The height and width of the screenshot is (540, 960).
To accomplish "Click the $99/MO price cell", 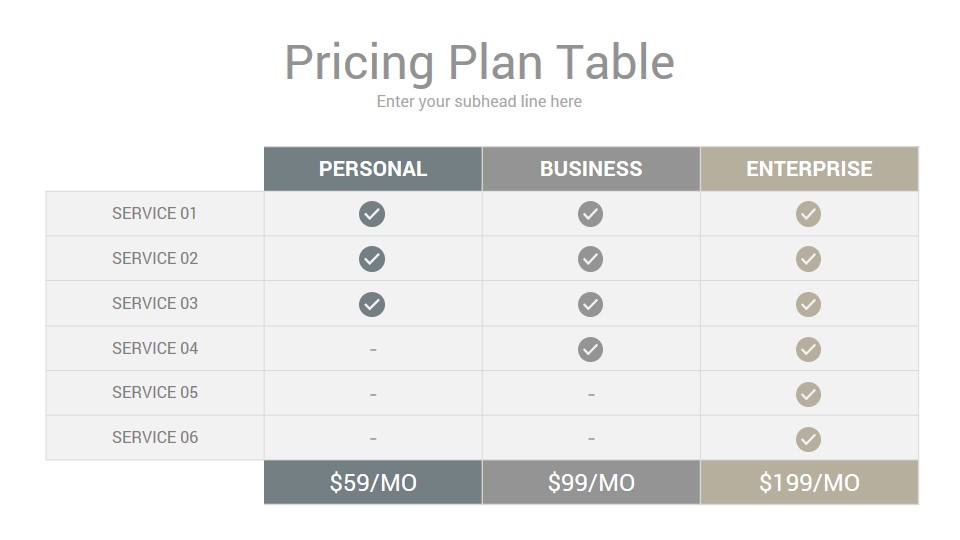I will 591,482.
